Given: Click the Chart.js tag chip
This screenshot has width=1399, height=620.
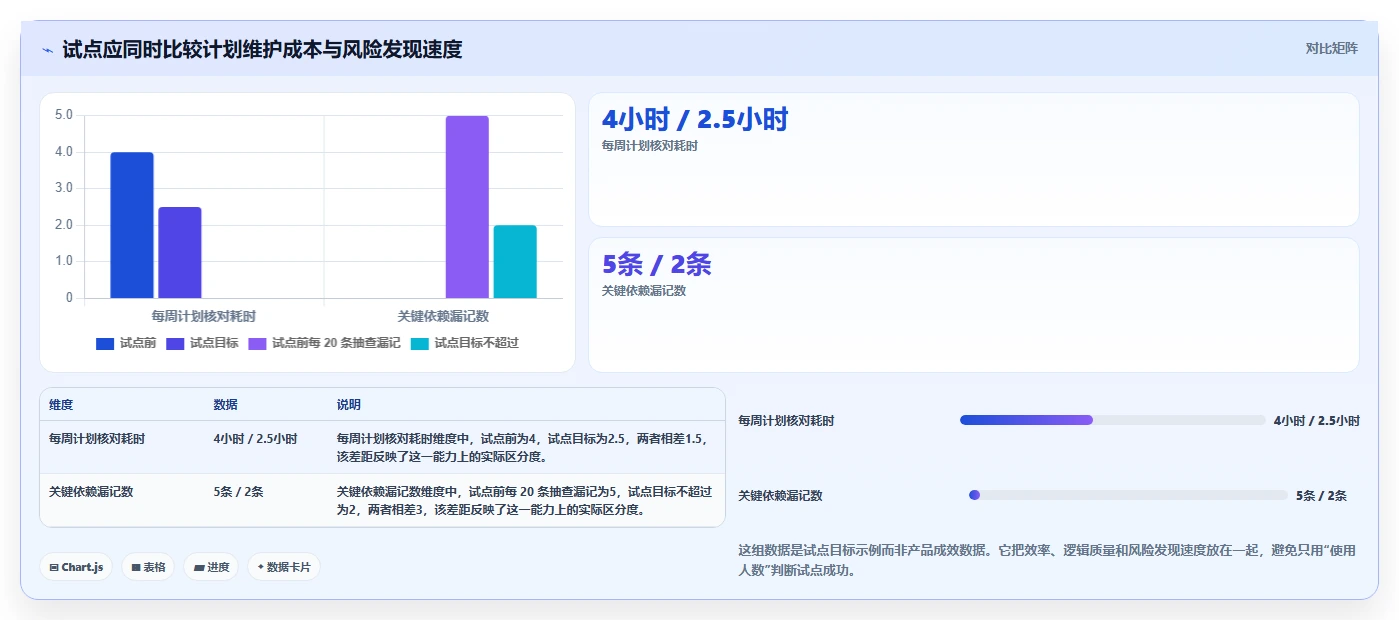Looking at the screenshot, I should (x=76, y=567).
